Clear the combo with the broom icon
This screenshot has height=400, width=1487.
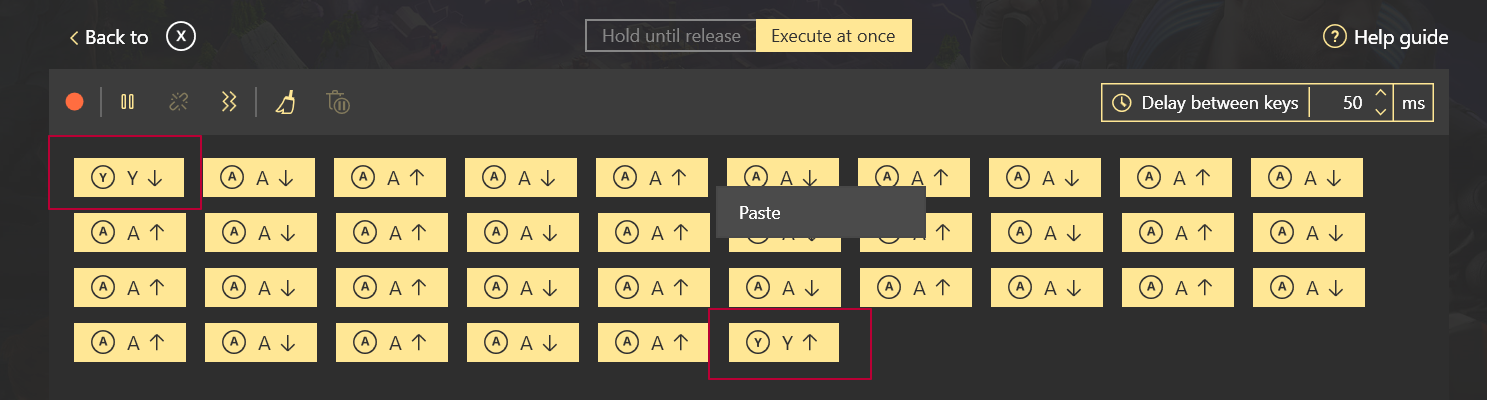[x=286, y=102]
